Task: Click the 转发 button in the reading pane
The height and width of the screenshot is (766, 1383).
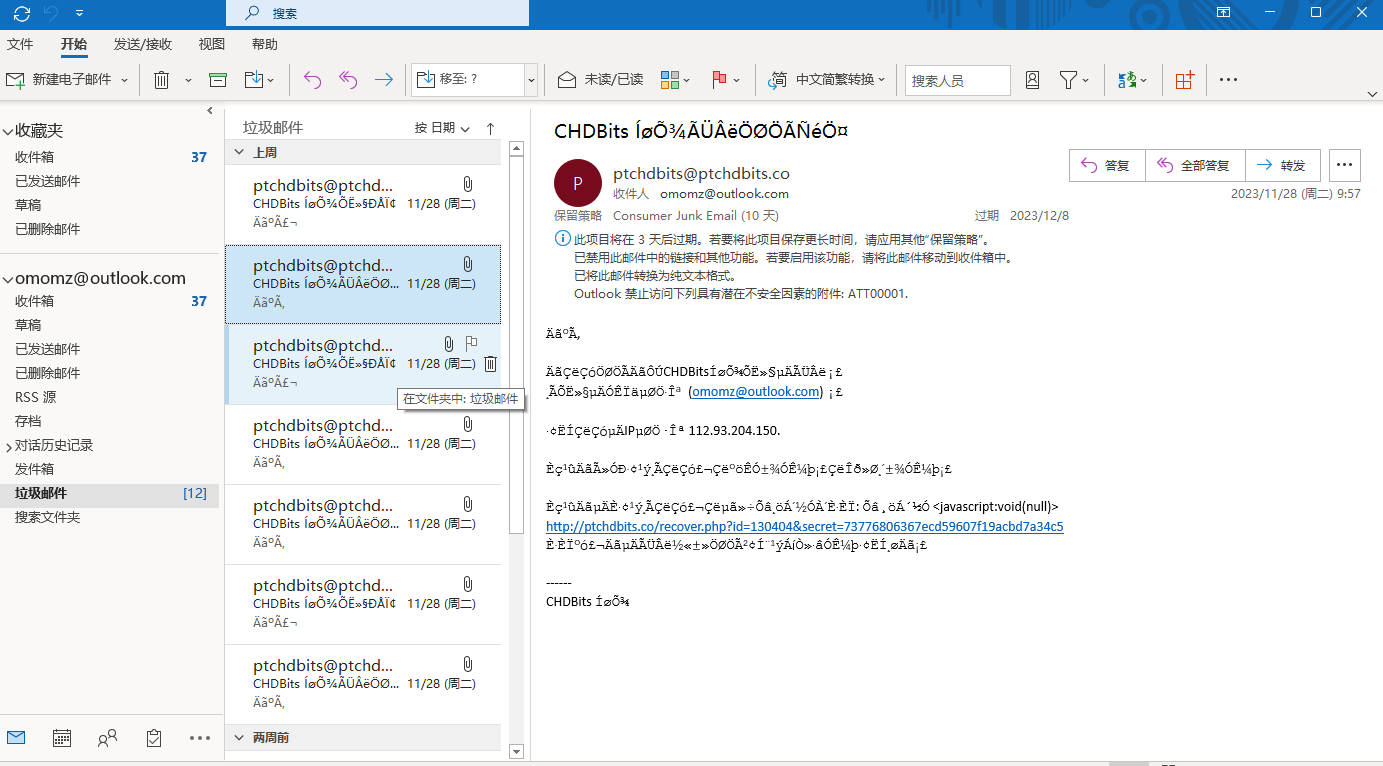Action: click(x=1283, y=166)
